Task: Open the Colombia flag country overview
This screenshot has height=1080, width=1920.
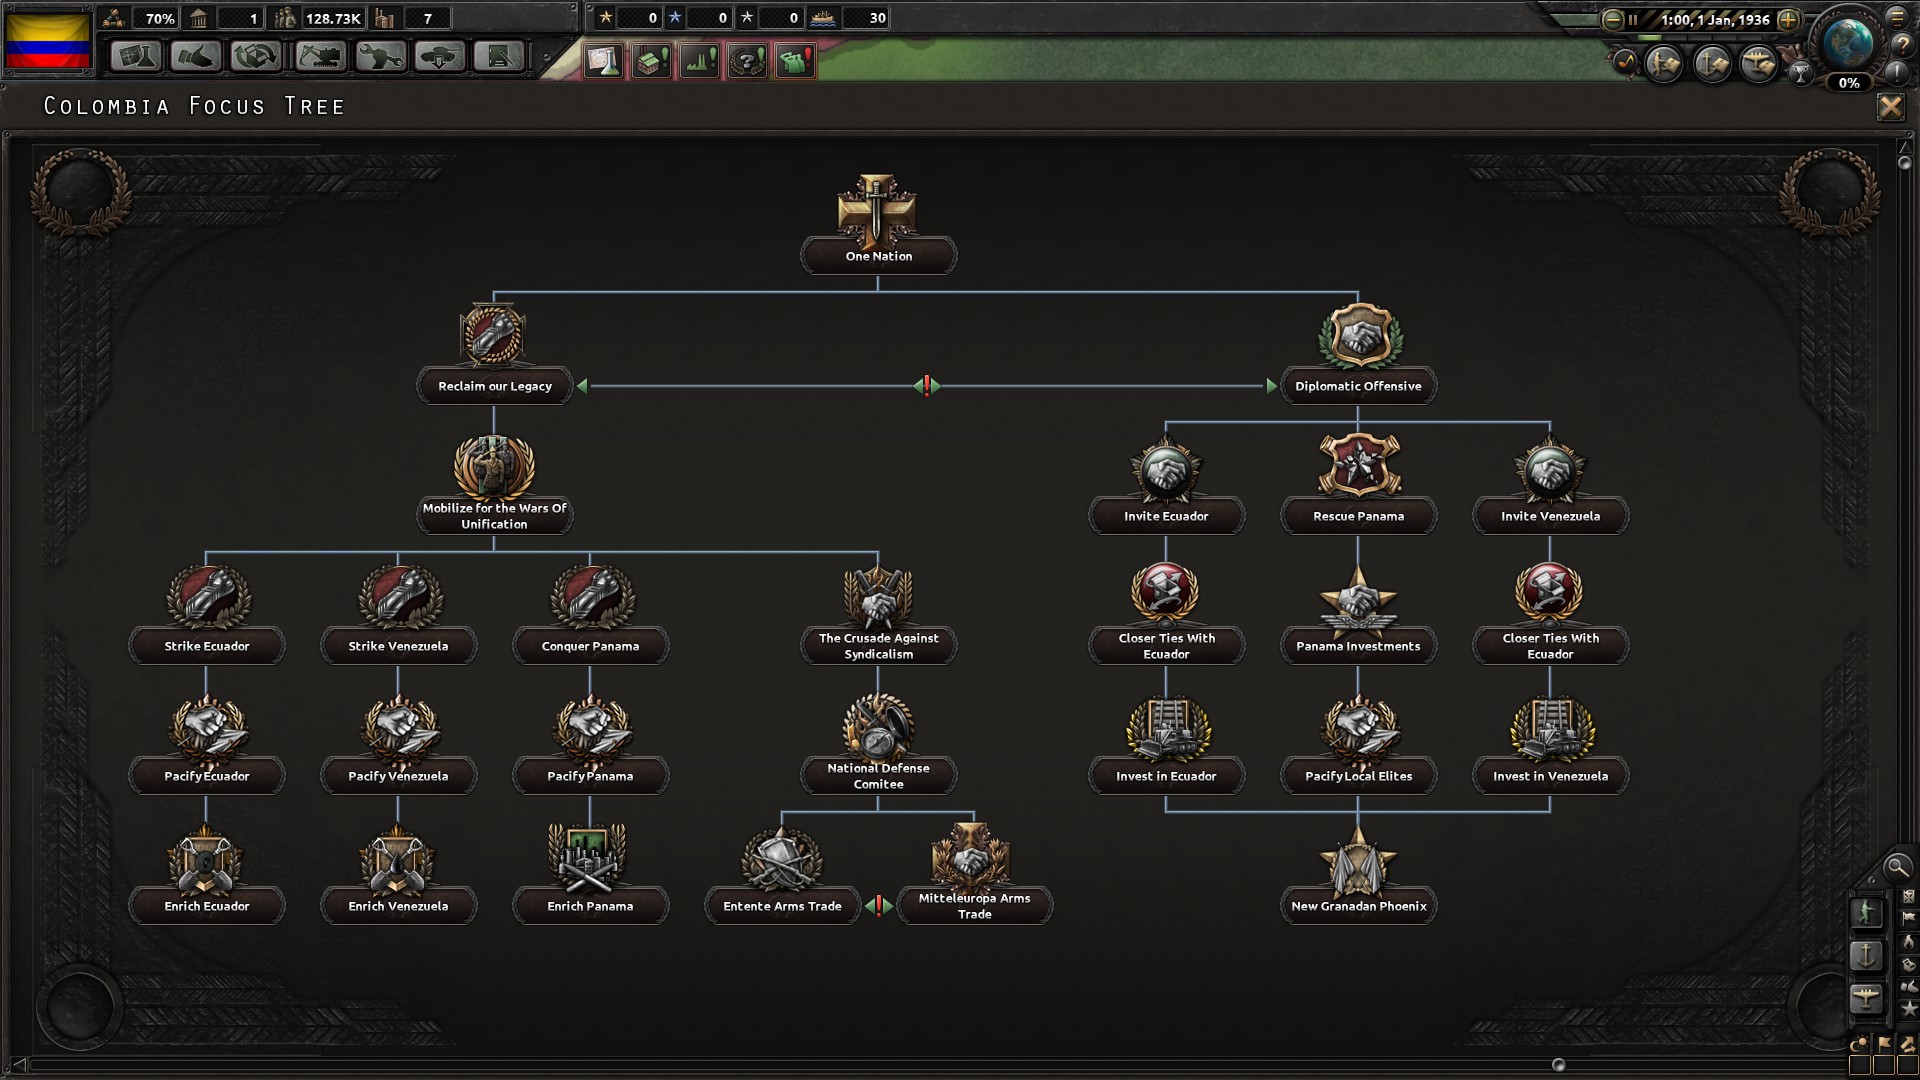Action: (48, 39)
